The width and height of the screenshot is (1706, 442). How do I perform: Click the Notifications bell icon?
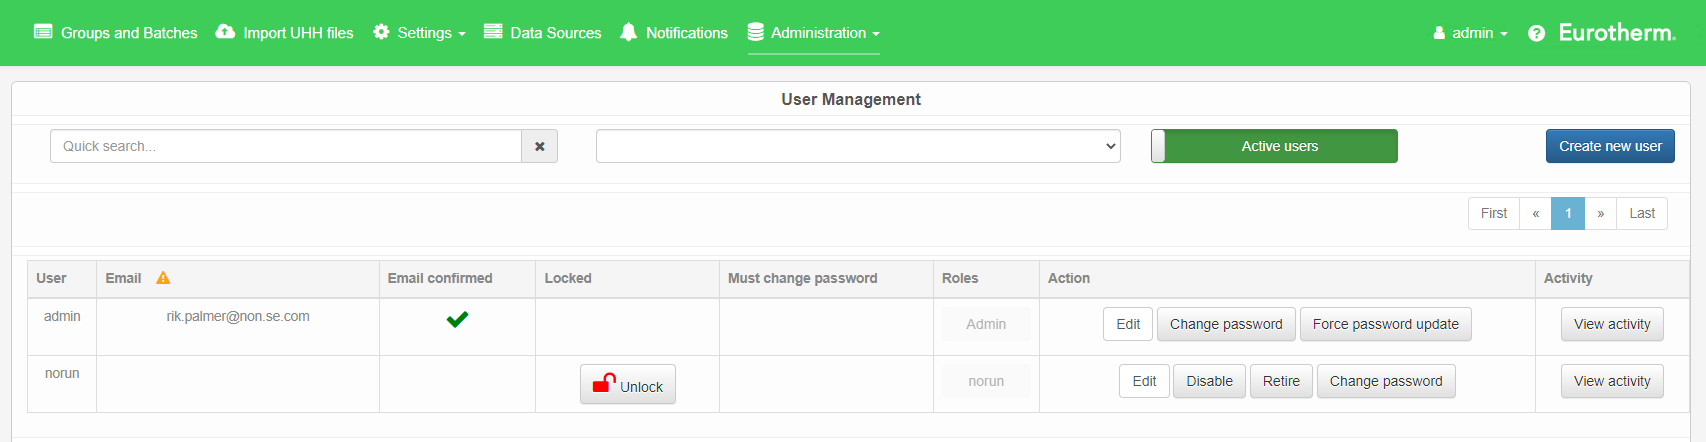coord(628,32)
